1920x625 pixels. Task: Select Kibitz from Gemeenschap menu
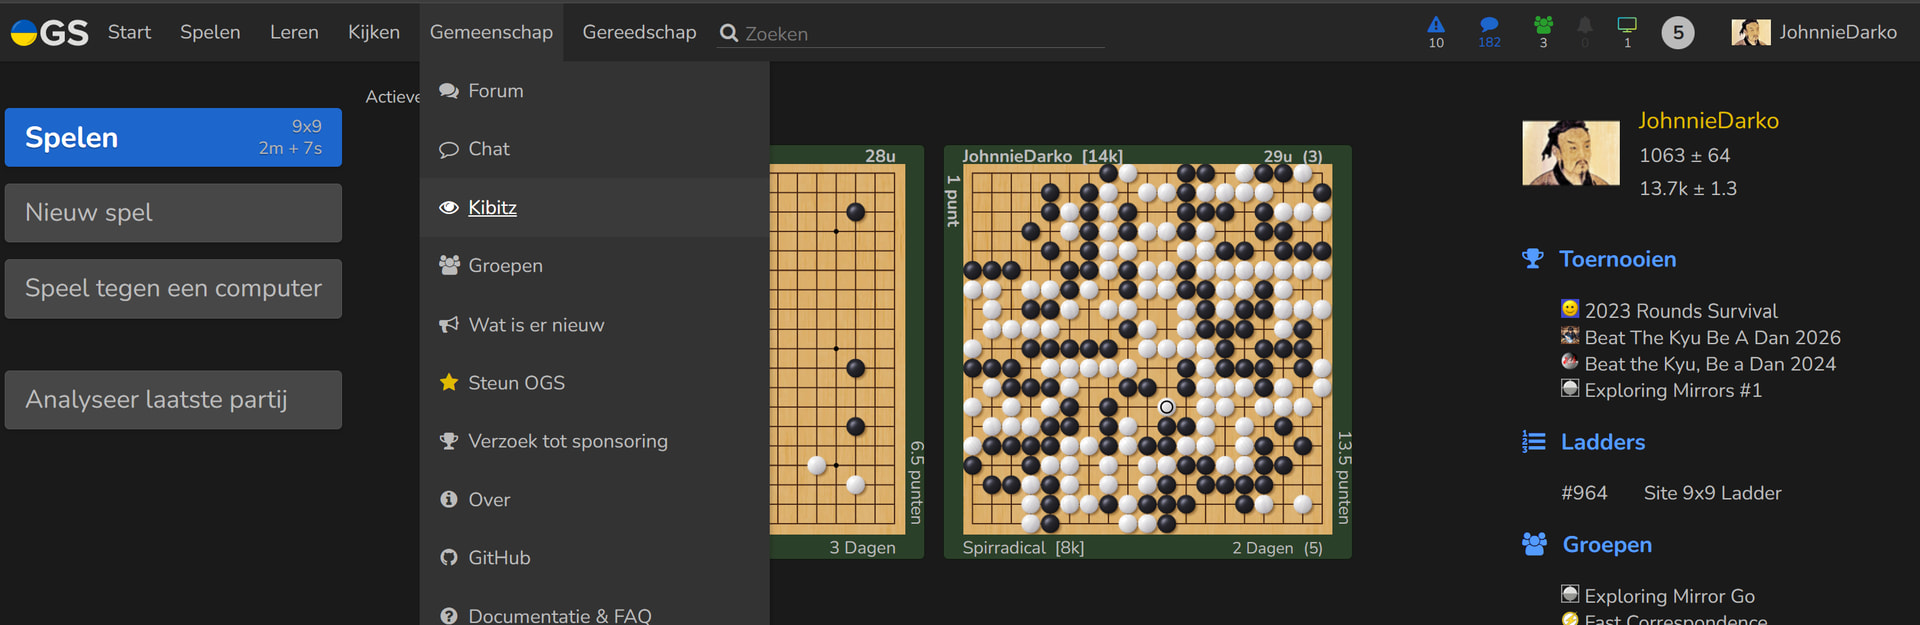pyautogui.click(x=492, y=208)
